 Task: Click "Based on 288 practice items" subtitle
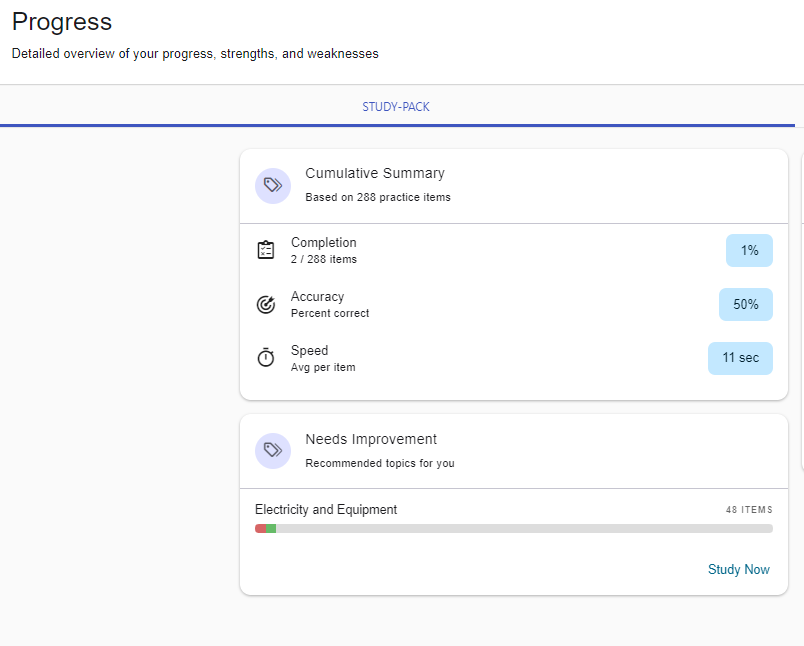click(378, 197)
